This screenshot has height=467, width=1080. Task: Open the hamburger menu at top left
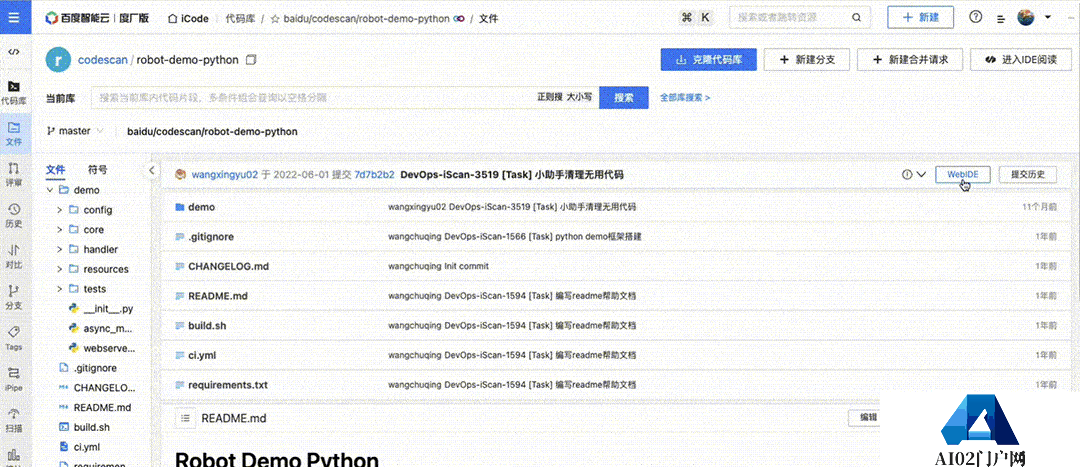(x=14, y=17)
